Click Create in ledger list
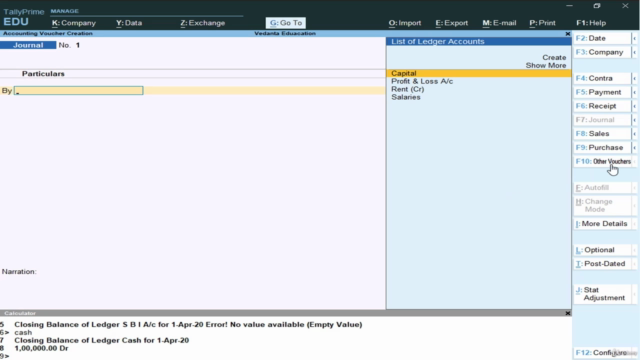Viewport: 640px width, 360px height. [554, 58]
